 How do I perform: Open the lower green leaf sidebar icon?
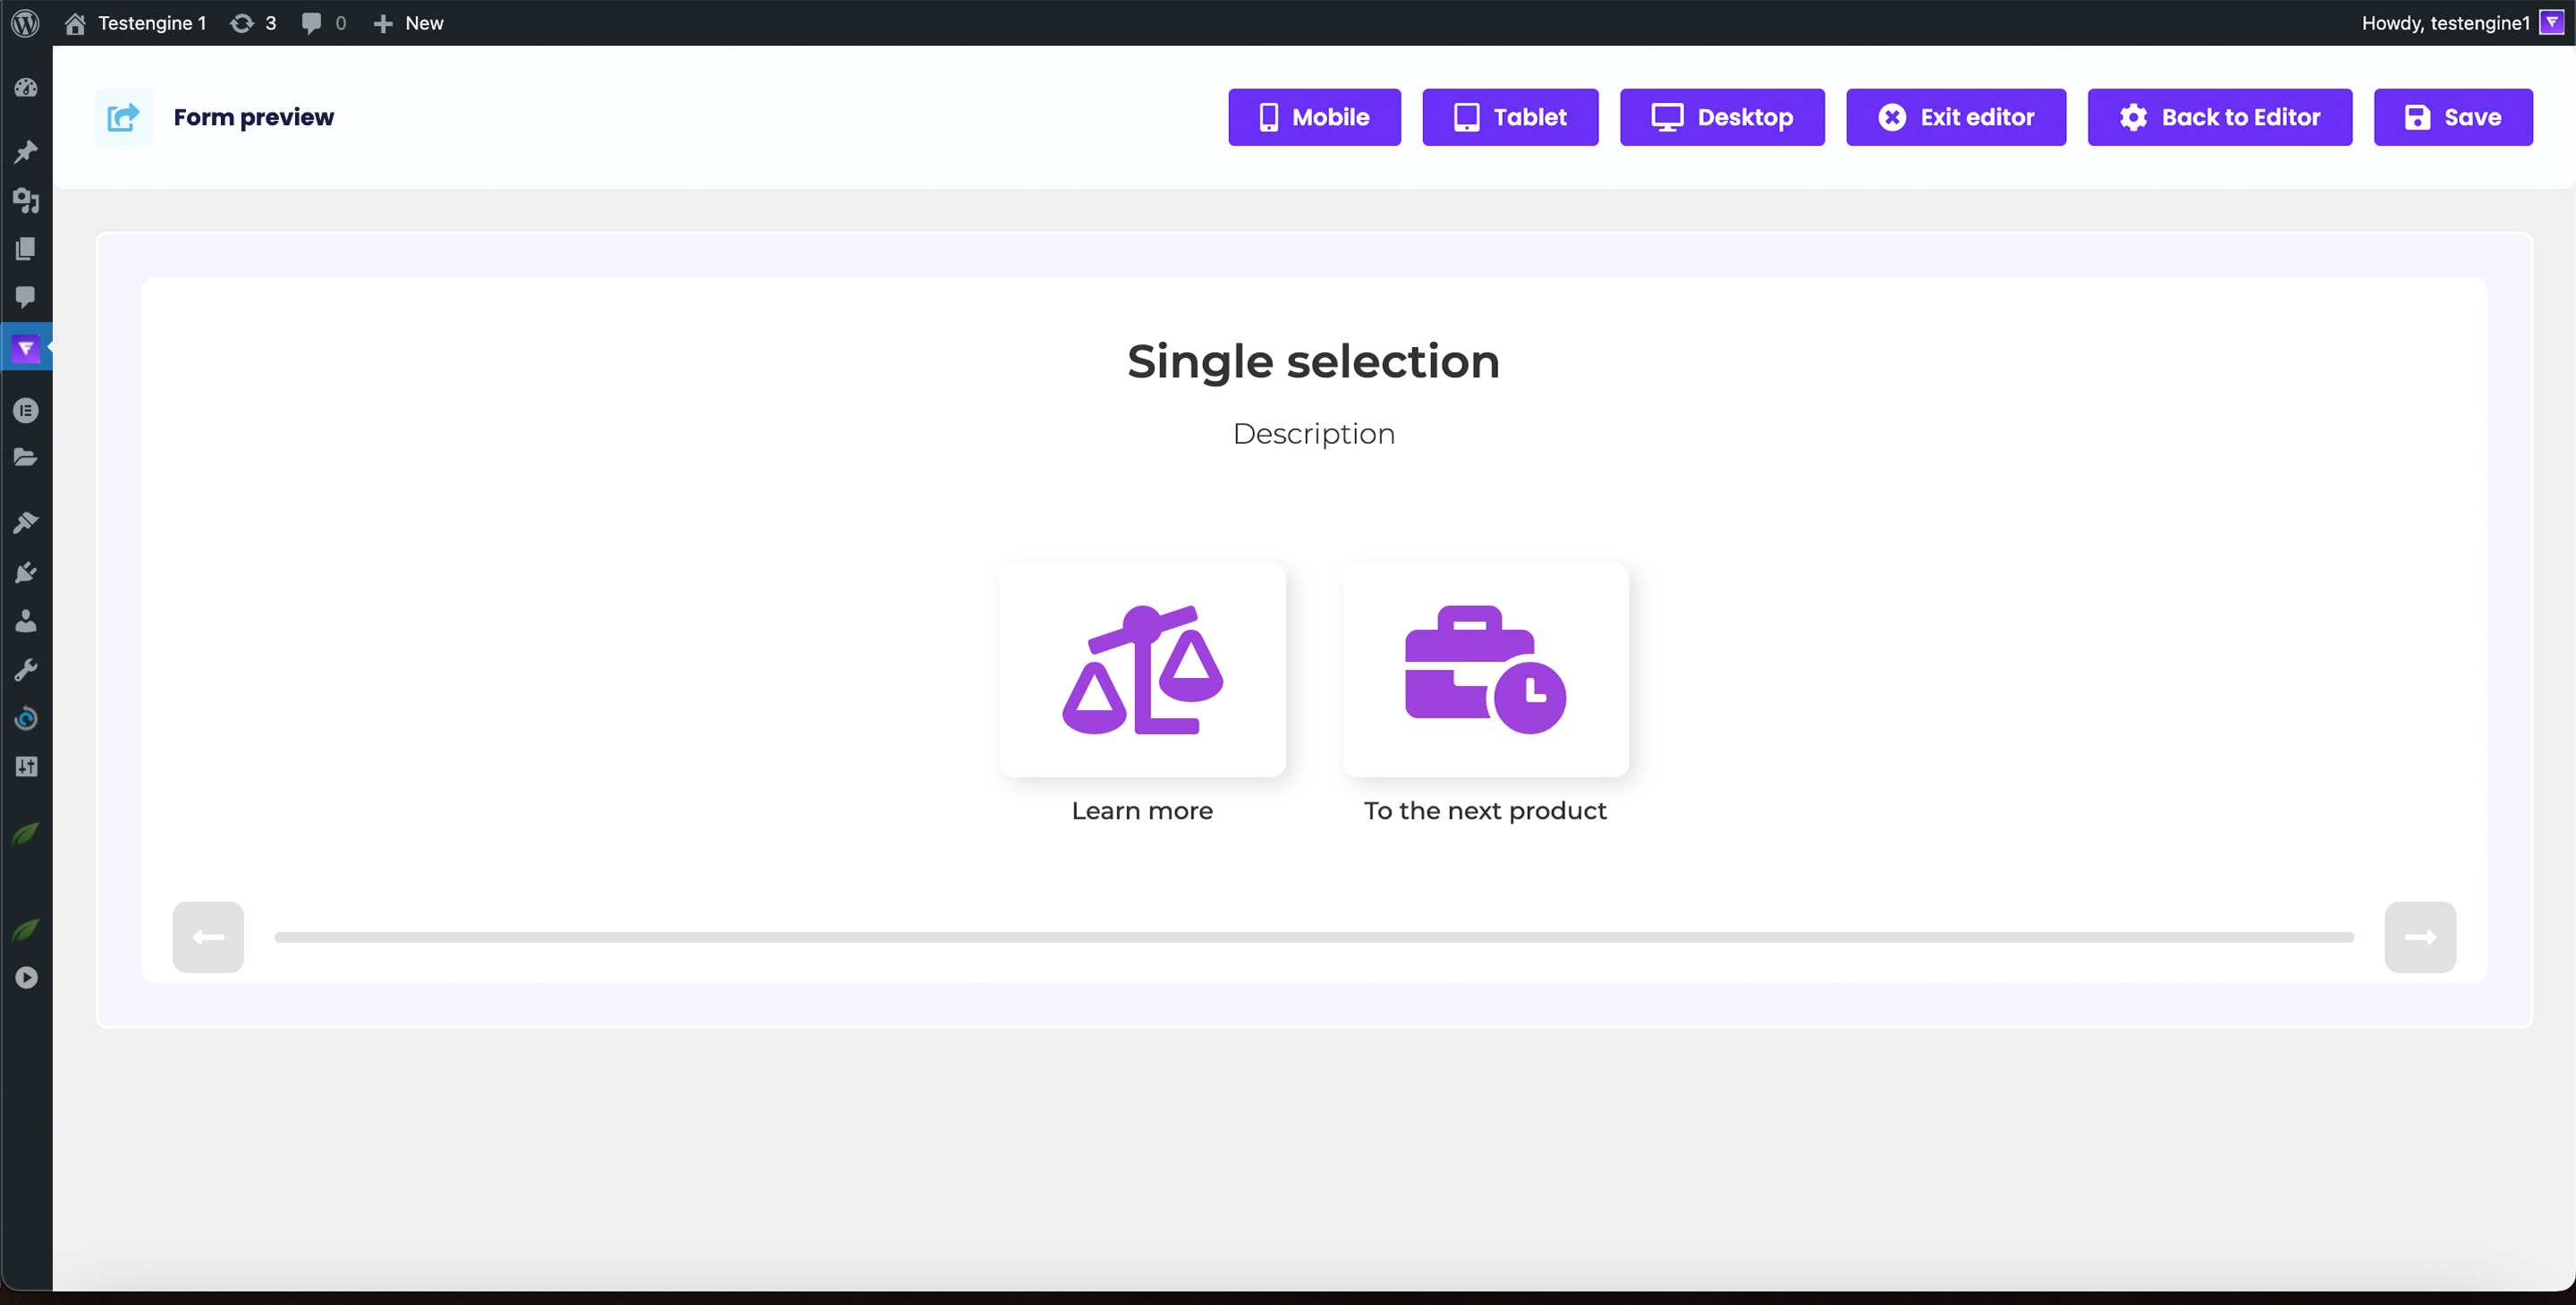point(26,929)
